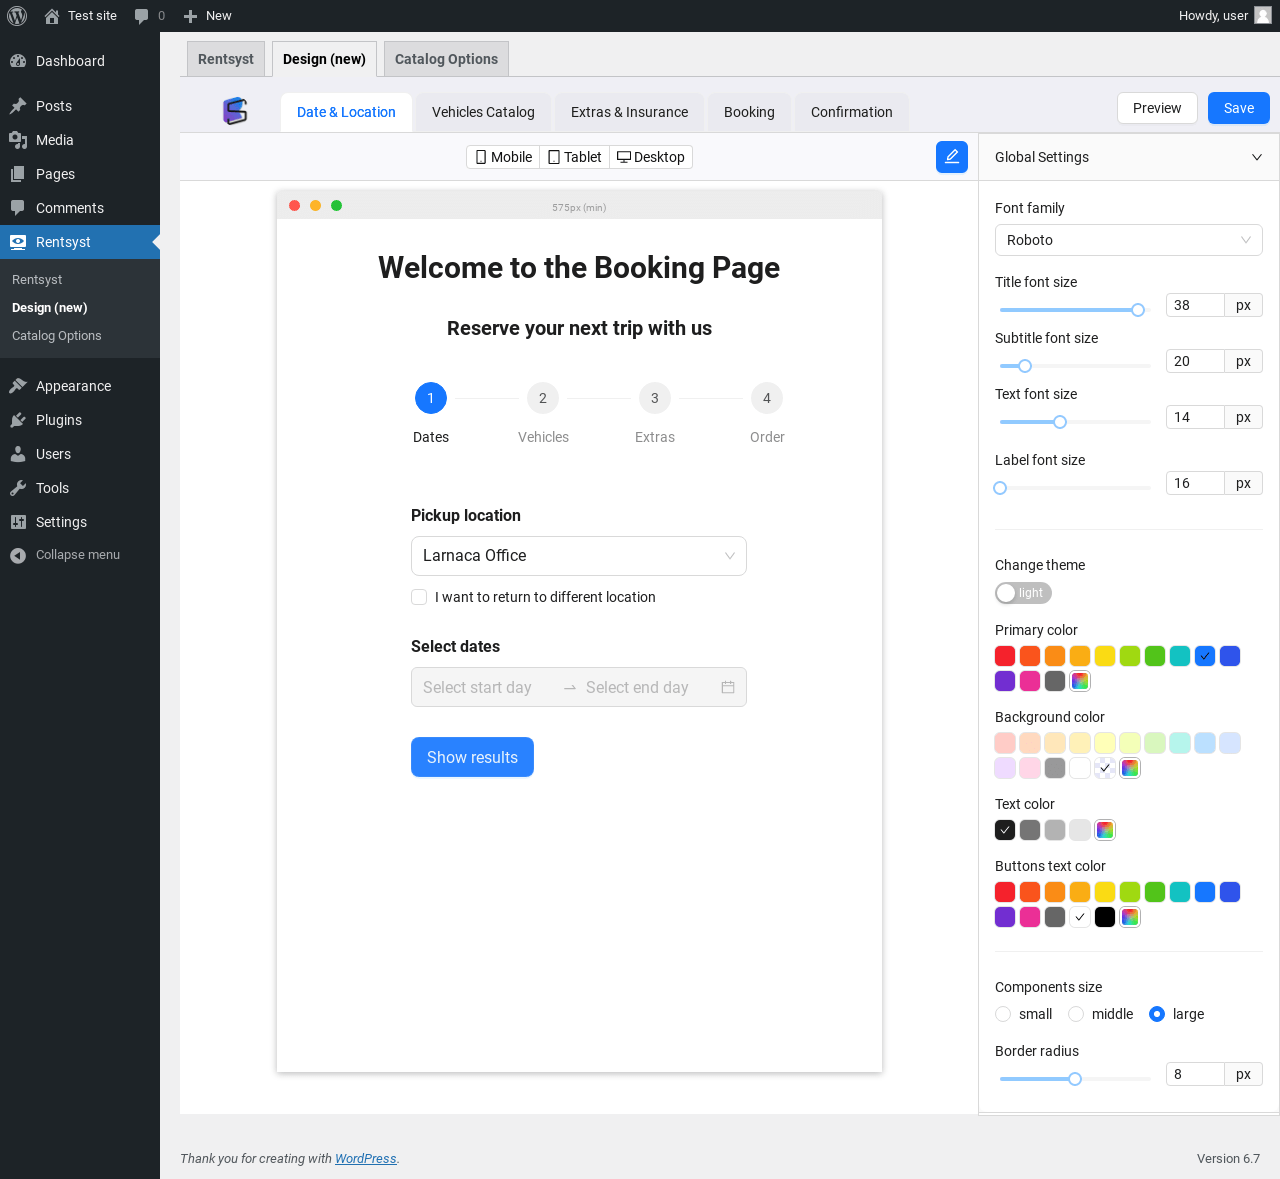
Task: Click the Show results button
Action: 472,757
